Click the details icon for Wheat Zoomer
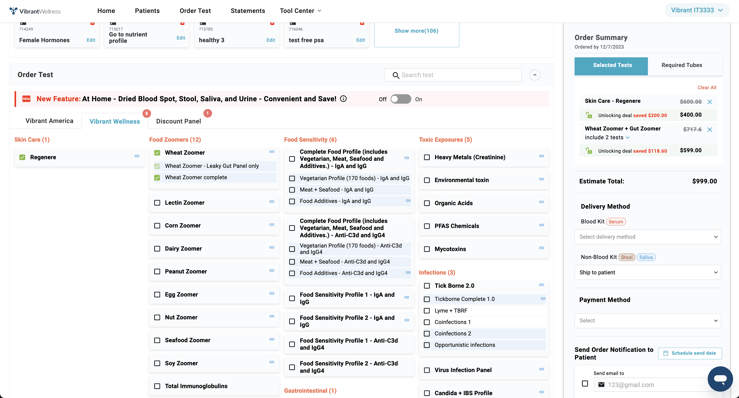Image resolution: width=739 pixels, height=398 pixels. (272, 151)
